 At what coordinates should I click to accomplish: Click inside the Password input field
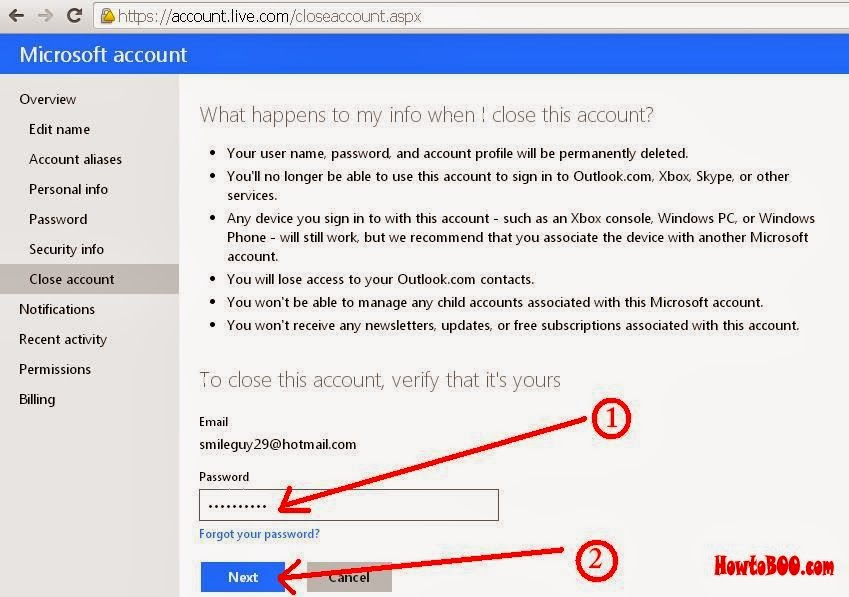349,505
